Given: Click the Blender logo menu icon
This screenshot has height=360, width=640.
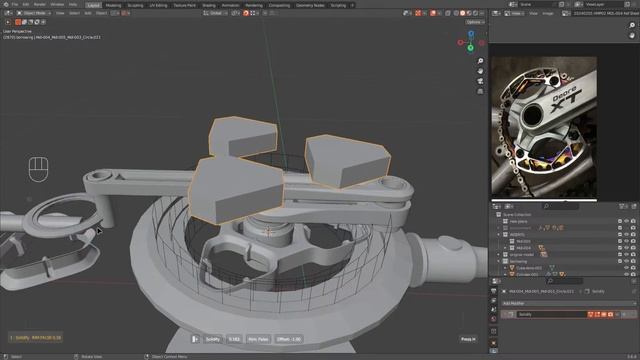Looking at the screenshot, I should 6,5.
